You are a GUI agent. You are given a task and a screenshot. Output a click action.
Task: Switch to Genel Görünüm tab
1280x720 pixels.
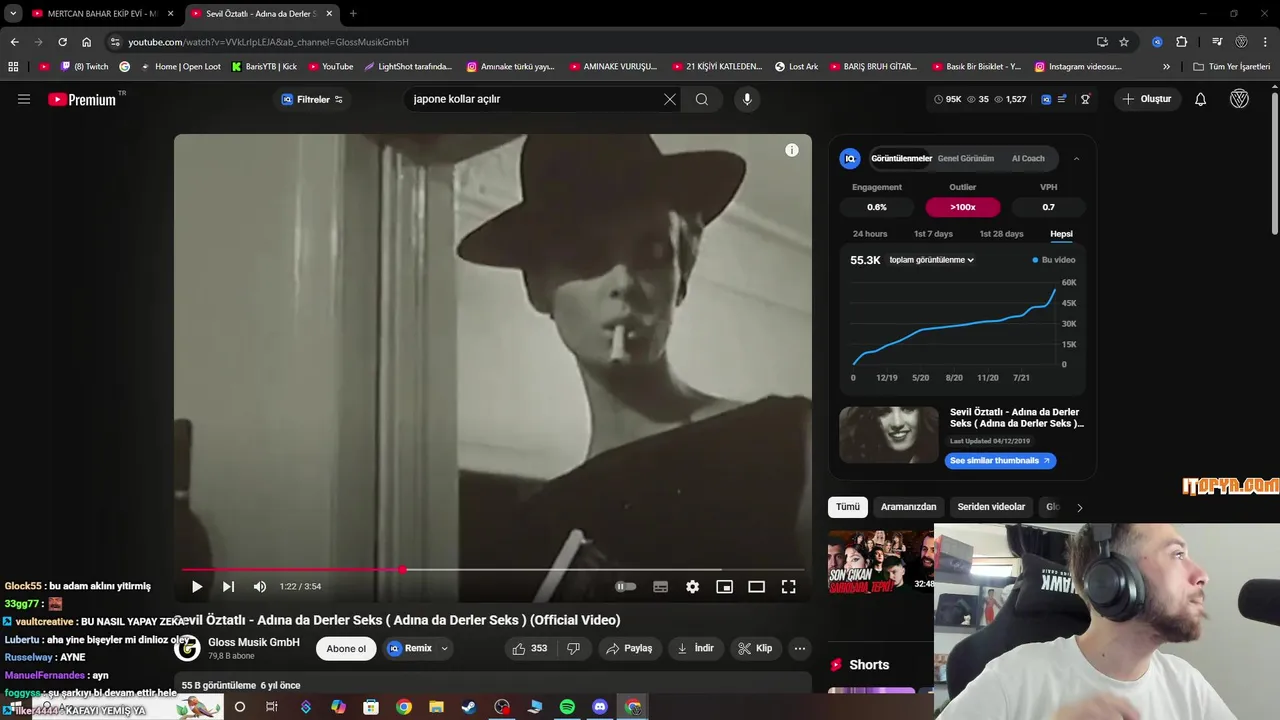point(966,158)
